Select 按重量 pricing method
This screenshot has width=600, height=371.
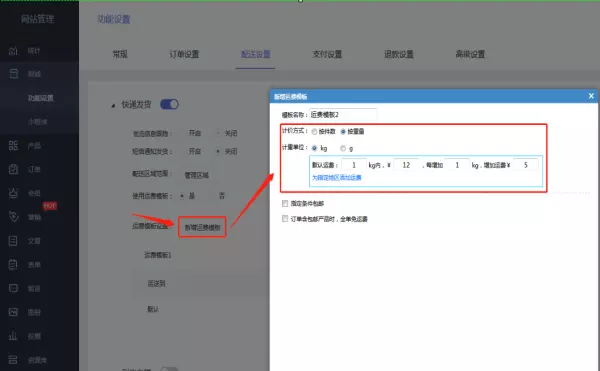pyautogui.click(x=343, y=132)
